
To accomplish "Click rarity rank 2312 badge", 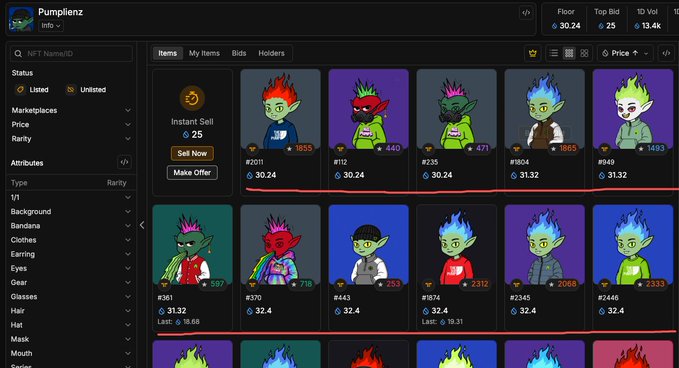I will [475, 284].
